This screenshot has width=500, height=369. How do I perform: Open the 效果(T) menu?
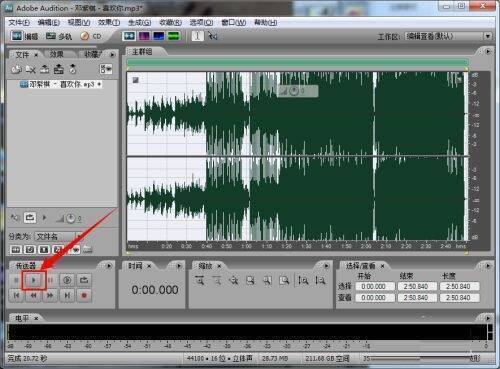[109, 23]
